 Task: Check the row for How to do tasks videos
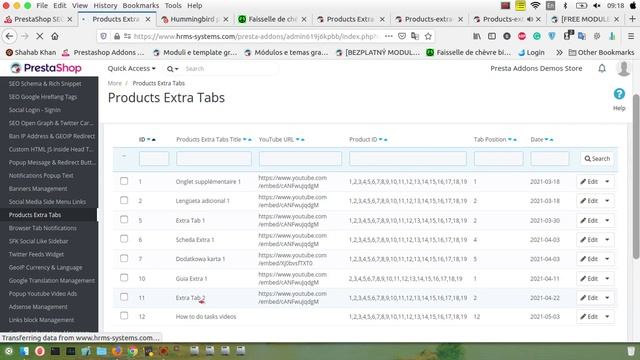(124, 316)
